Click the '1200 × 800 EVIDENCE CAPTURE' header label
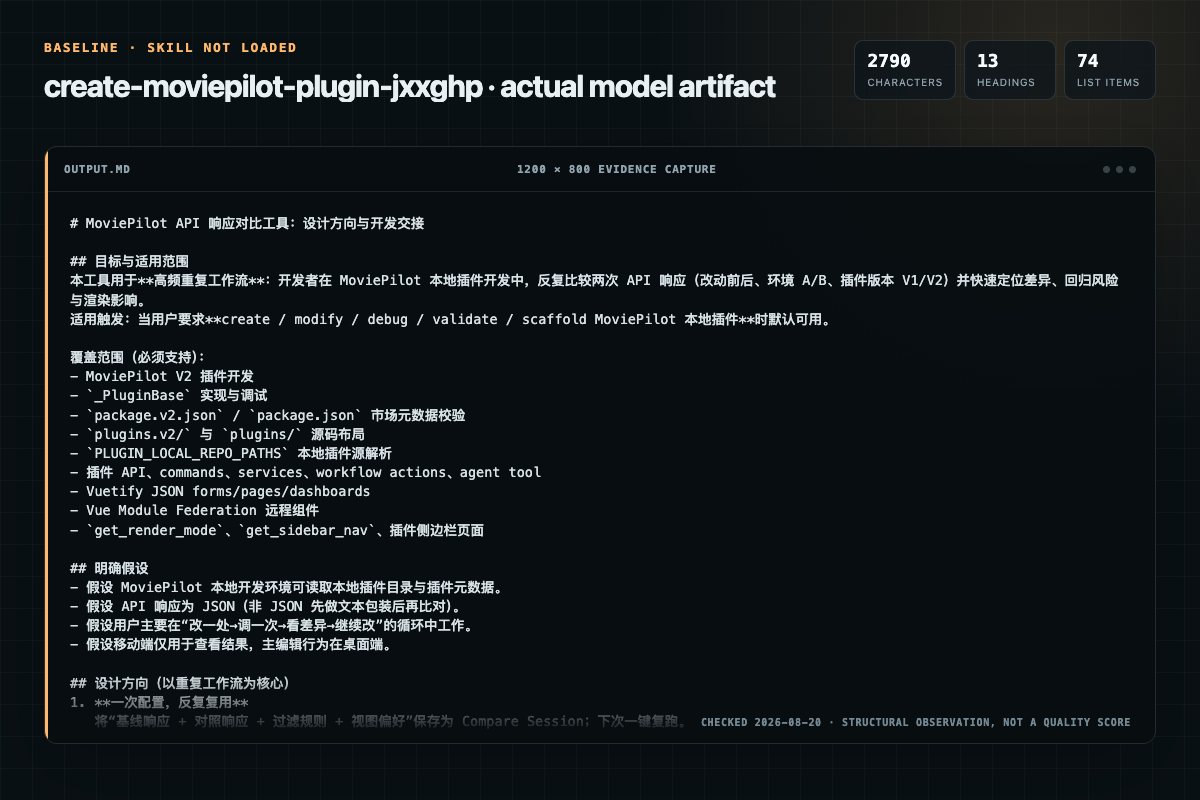The width and height of the screenshot is (1200, 800). tap(616, 169)
